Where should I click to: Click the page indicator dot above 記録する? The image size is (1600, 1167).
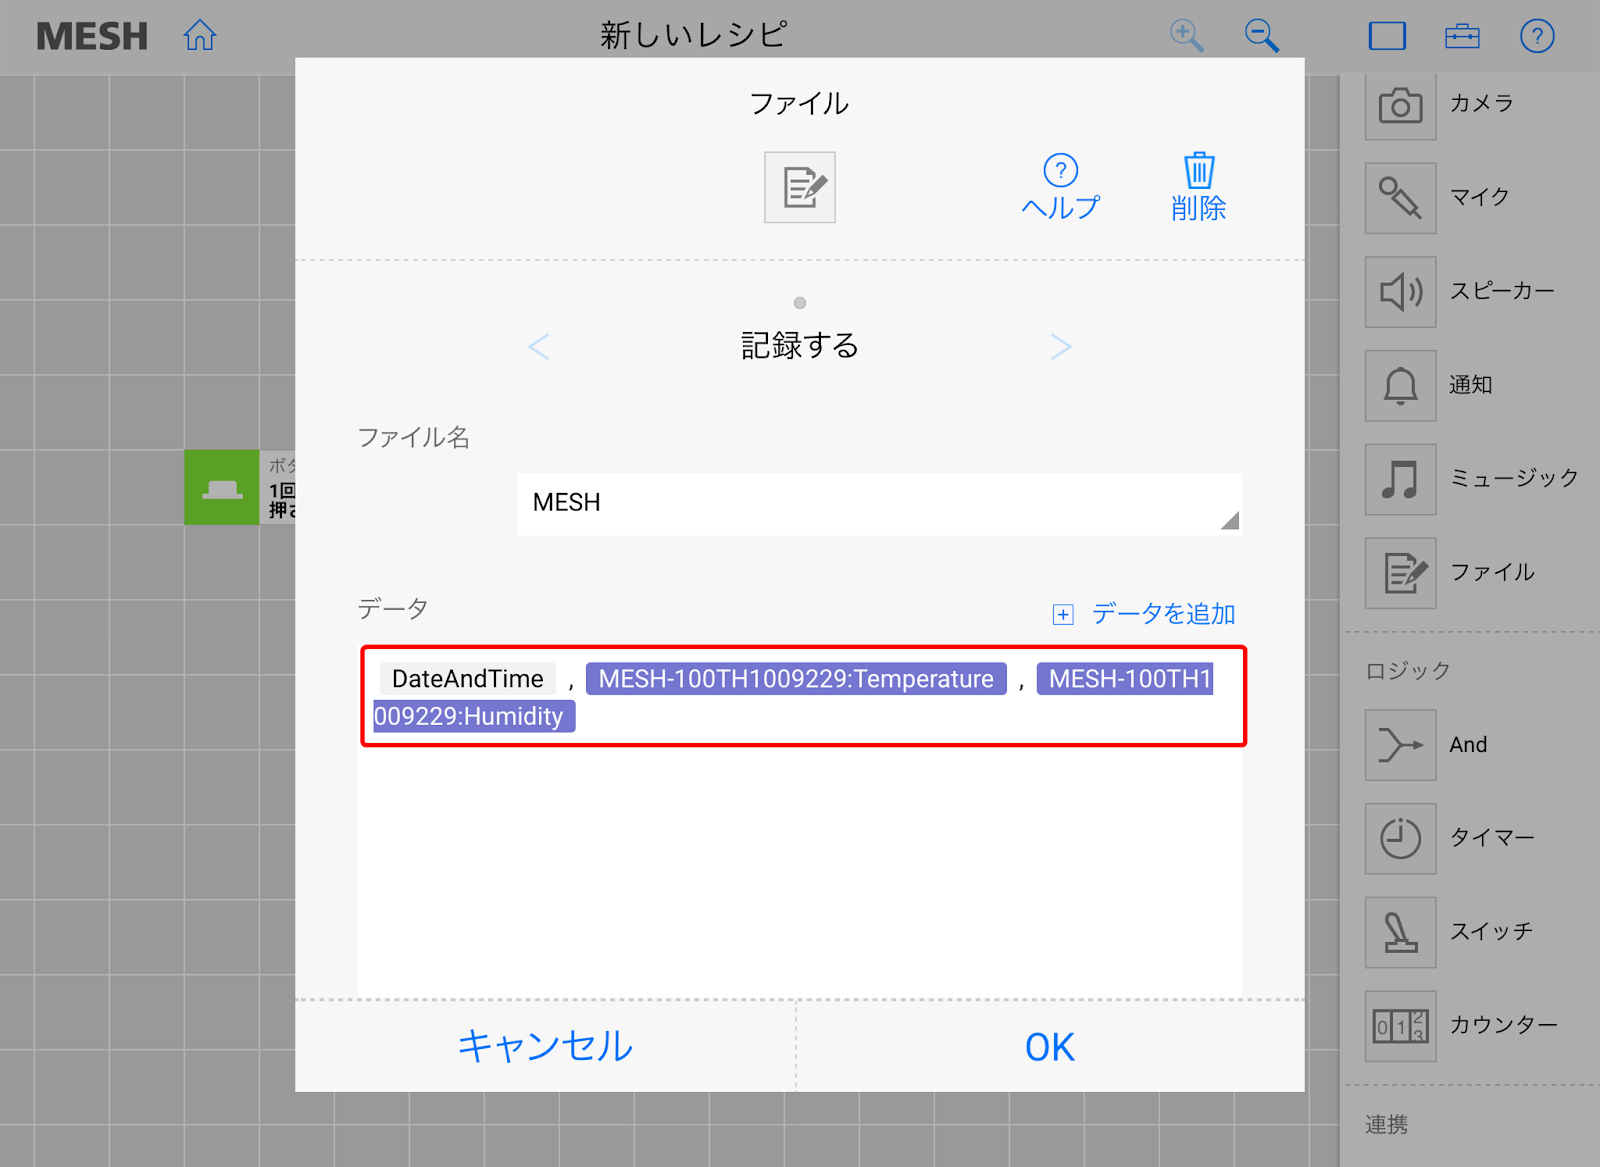pos(800,303)
